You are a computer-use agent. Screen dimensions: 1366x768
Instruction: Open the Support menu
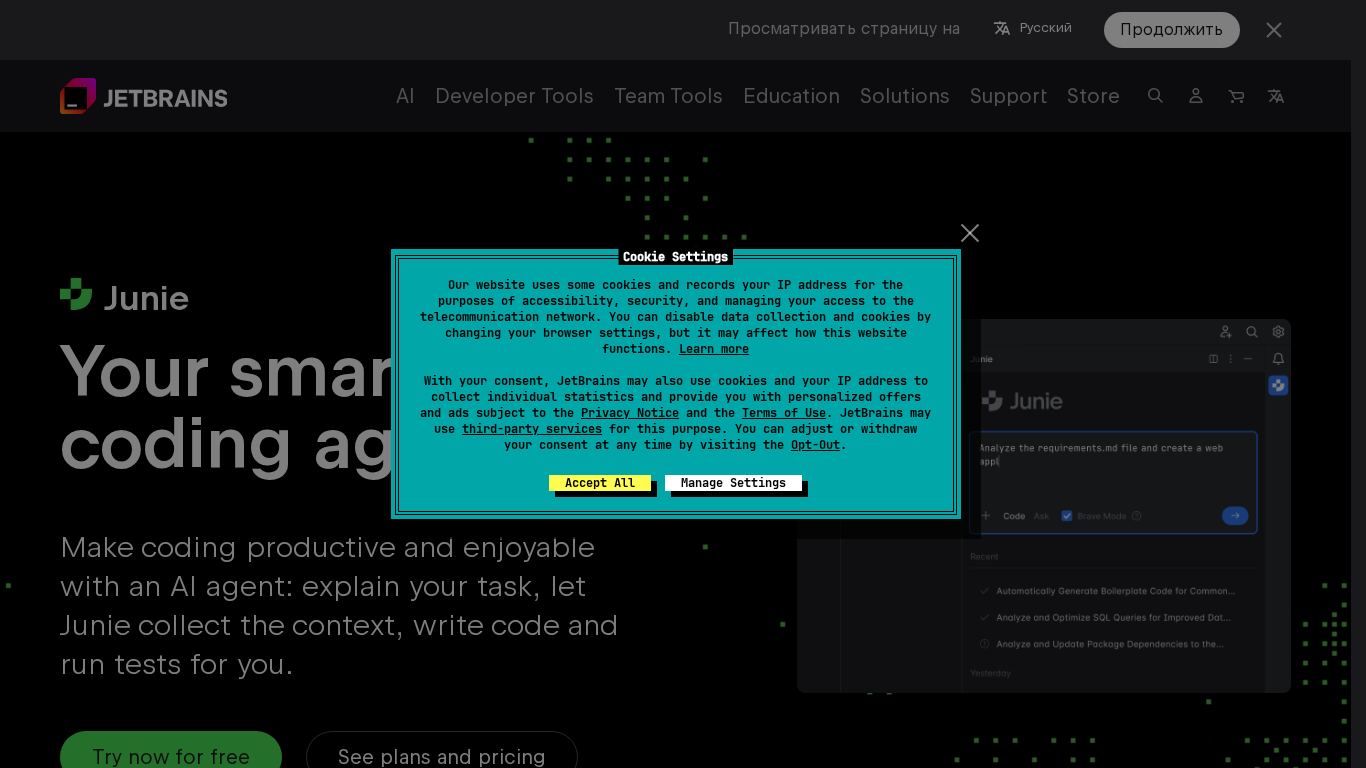point(1008,96)
